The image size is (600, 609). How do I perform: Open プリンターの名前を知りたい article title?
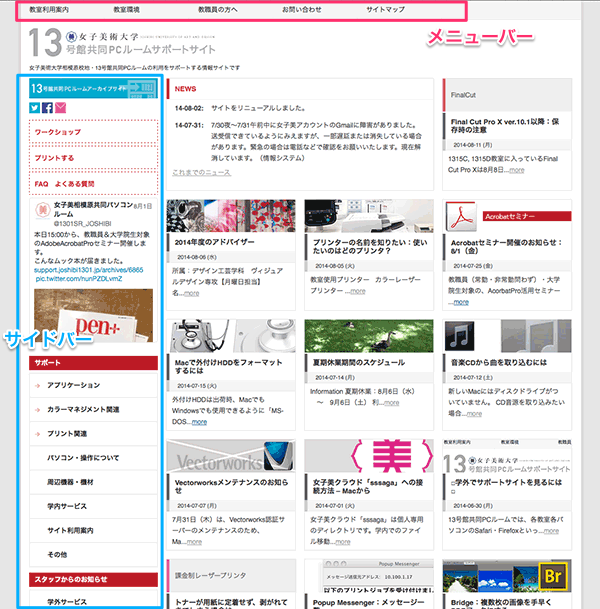370,246
